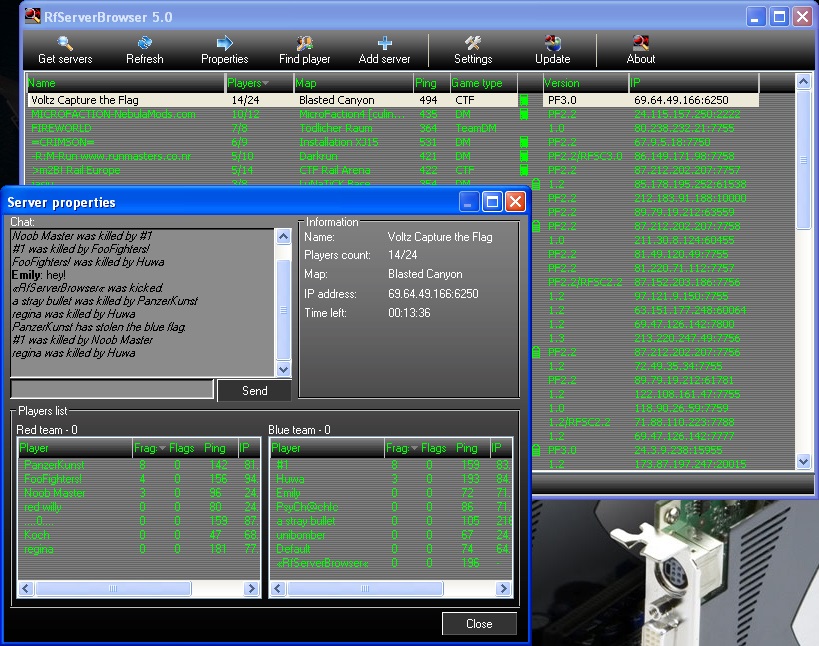Send the chat message
Screen dimensions: 819x646
tap(254, 391)
